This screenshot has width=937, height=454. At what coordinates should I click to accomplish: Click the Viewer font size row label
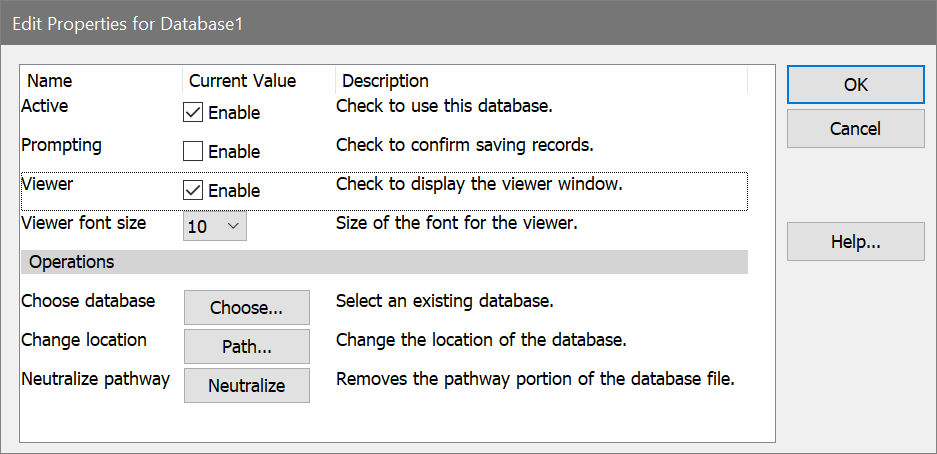click(x=83, y=223)
